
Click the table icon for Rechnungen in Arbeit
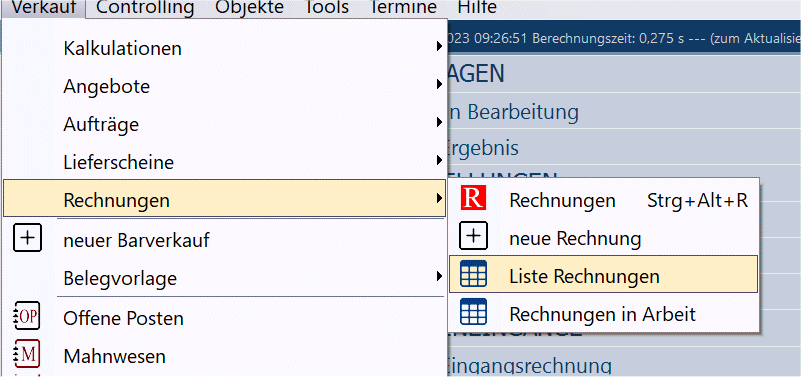[x=473, y=312]
